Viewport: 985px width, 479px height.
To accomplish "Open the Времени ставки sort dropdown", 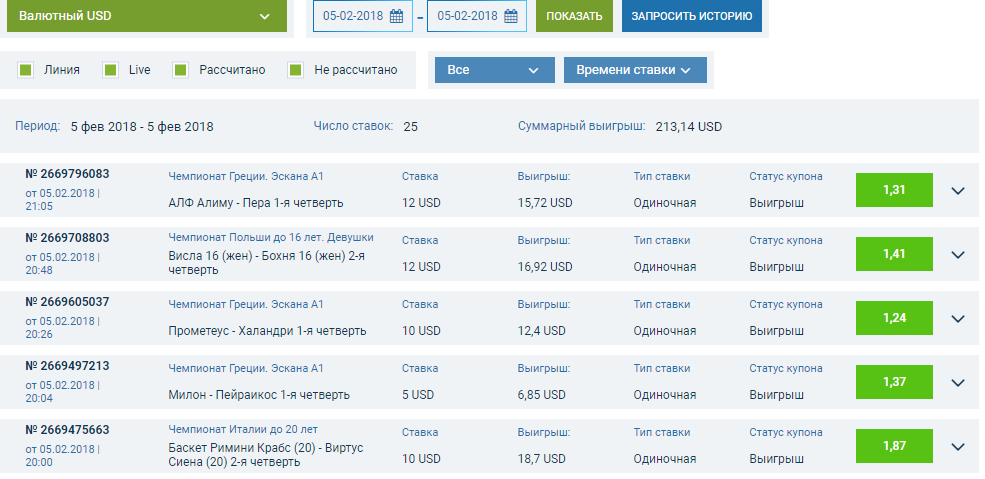I will click(x=635, y=70).
